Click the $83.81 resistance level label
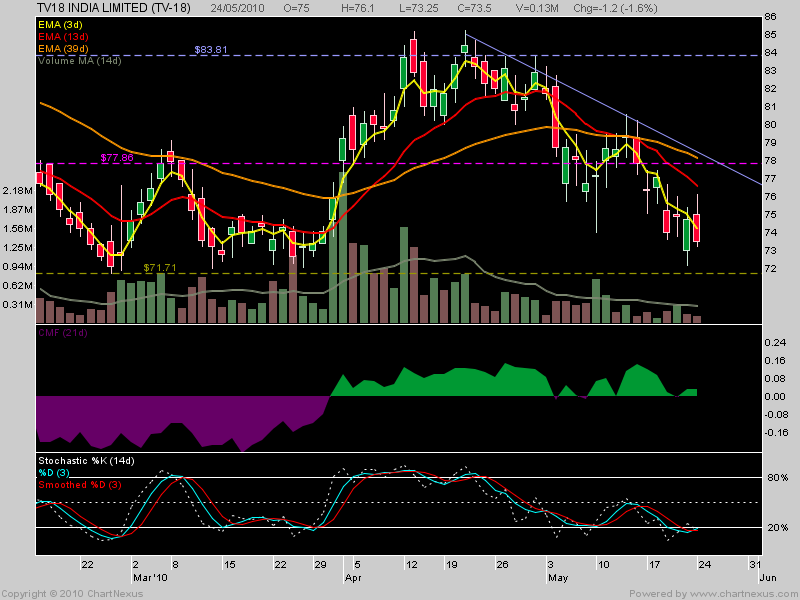This screenshot has width=800, height=600. 211,49
